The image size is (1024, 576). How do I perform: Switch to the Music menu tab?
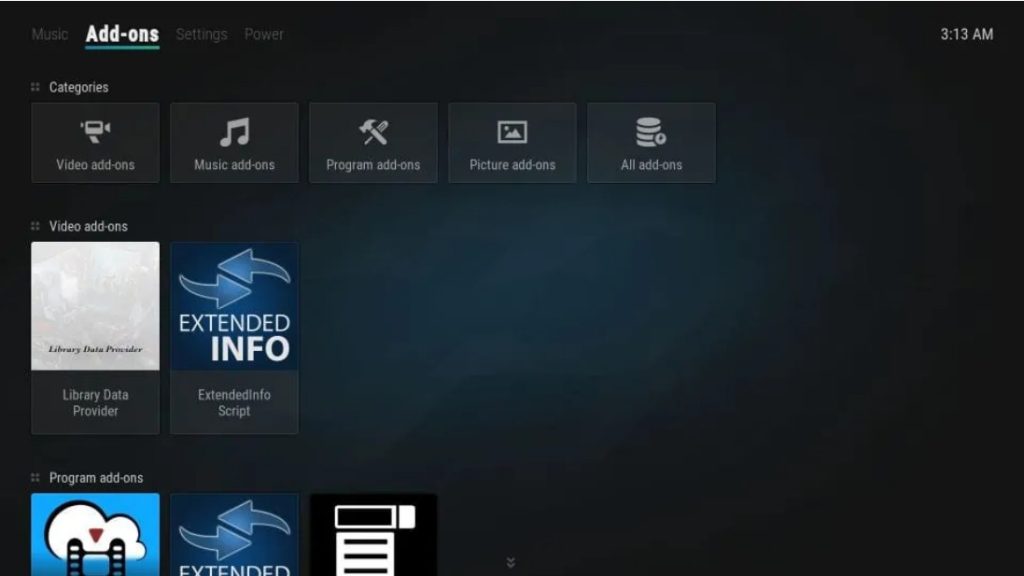(50, 34)
